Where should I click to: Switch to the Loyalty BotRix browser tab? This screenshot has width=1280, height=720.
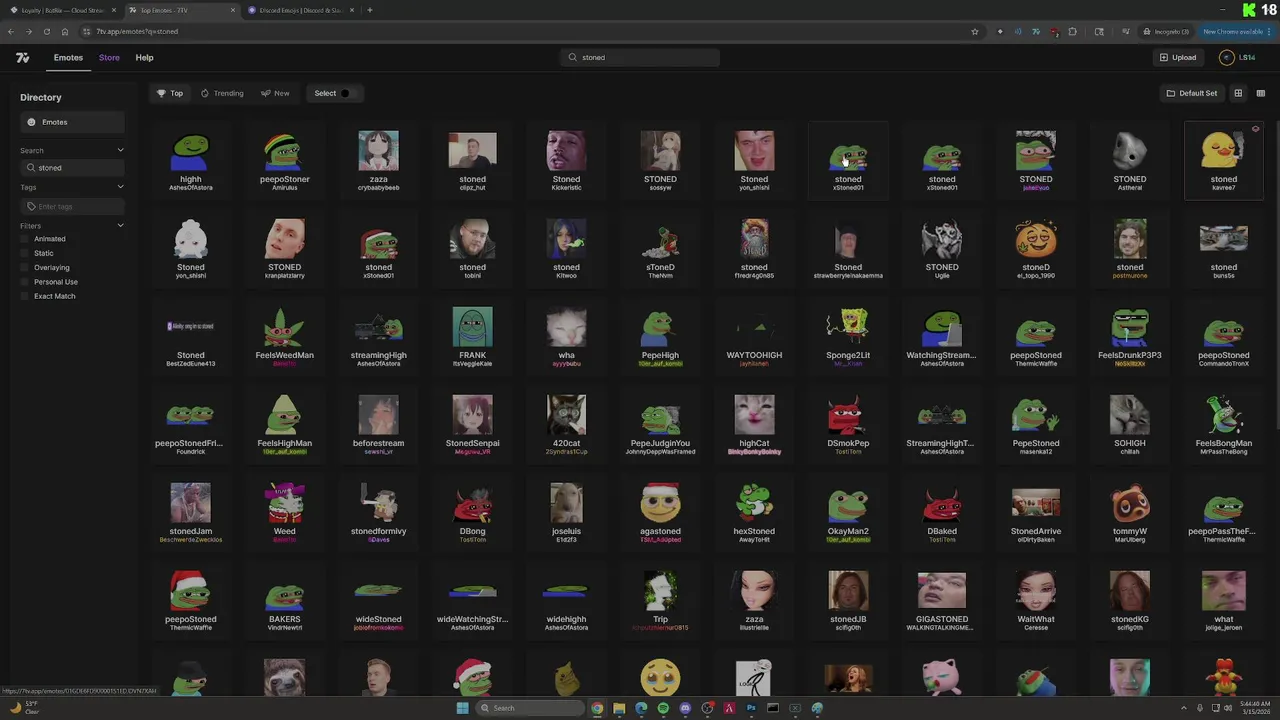(62, 10)
